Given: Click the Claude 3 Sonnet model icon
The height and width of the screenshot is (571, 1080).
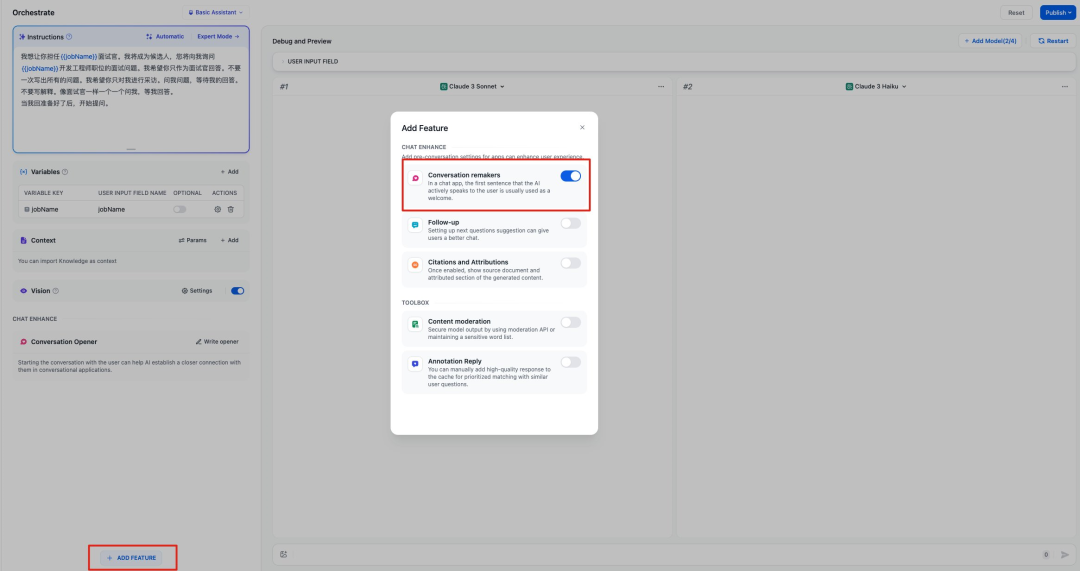Looking at the screenshot, I should (x=444, y=87).
